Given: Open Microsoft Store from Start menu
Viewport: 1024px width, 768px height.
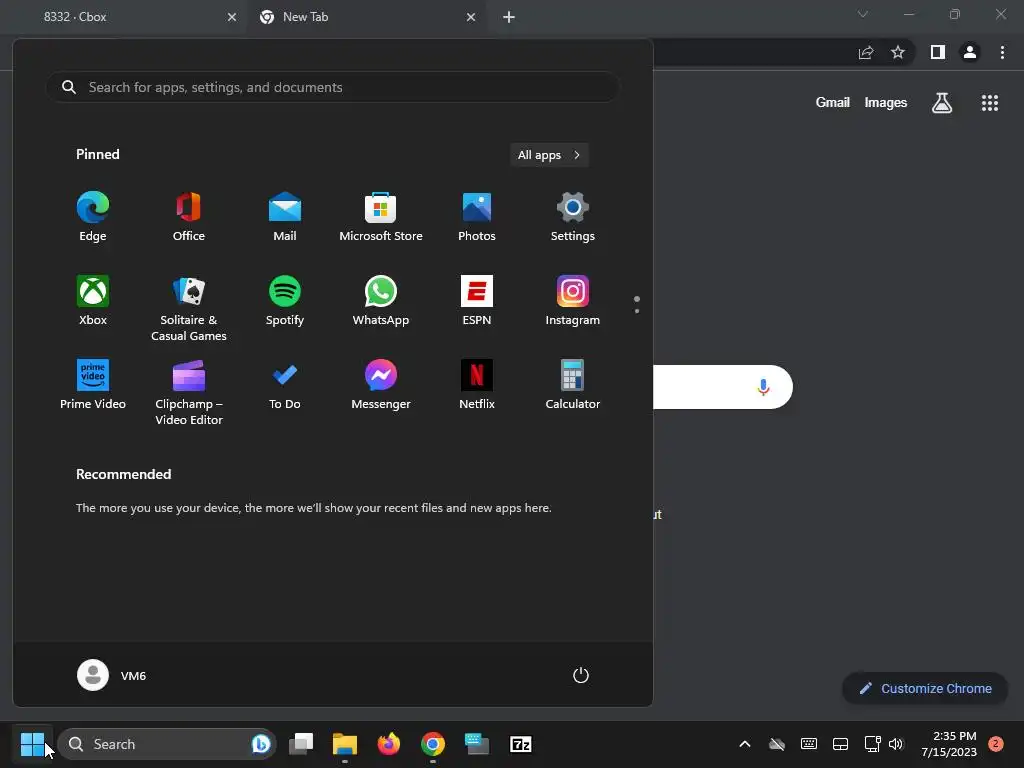Looking at the screenshot, I should tap(381, 216).
